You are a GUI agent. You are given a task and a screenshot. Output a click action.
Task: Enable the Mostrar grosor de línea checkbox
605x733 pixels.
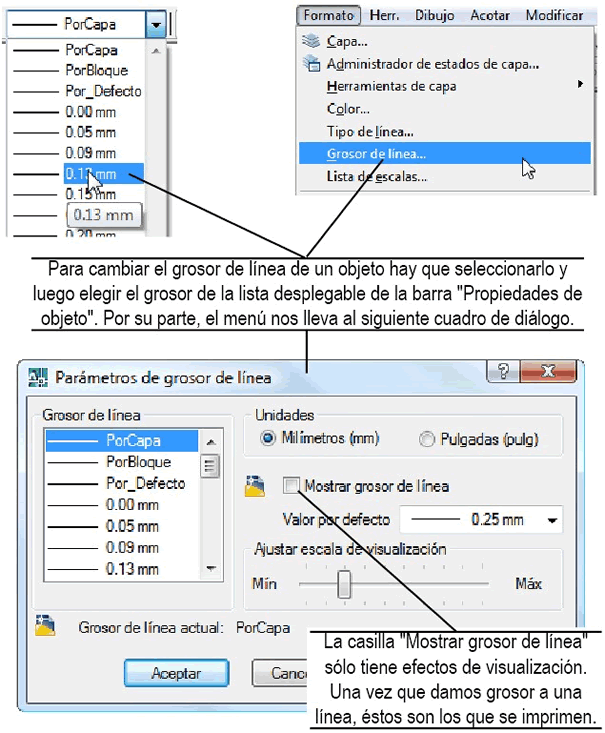[x=291, y=486]
